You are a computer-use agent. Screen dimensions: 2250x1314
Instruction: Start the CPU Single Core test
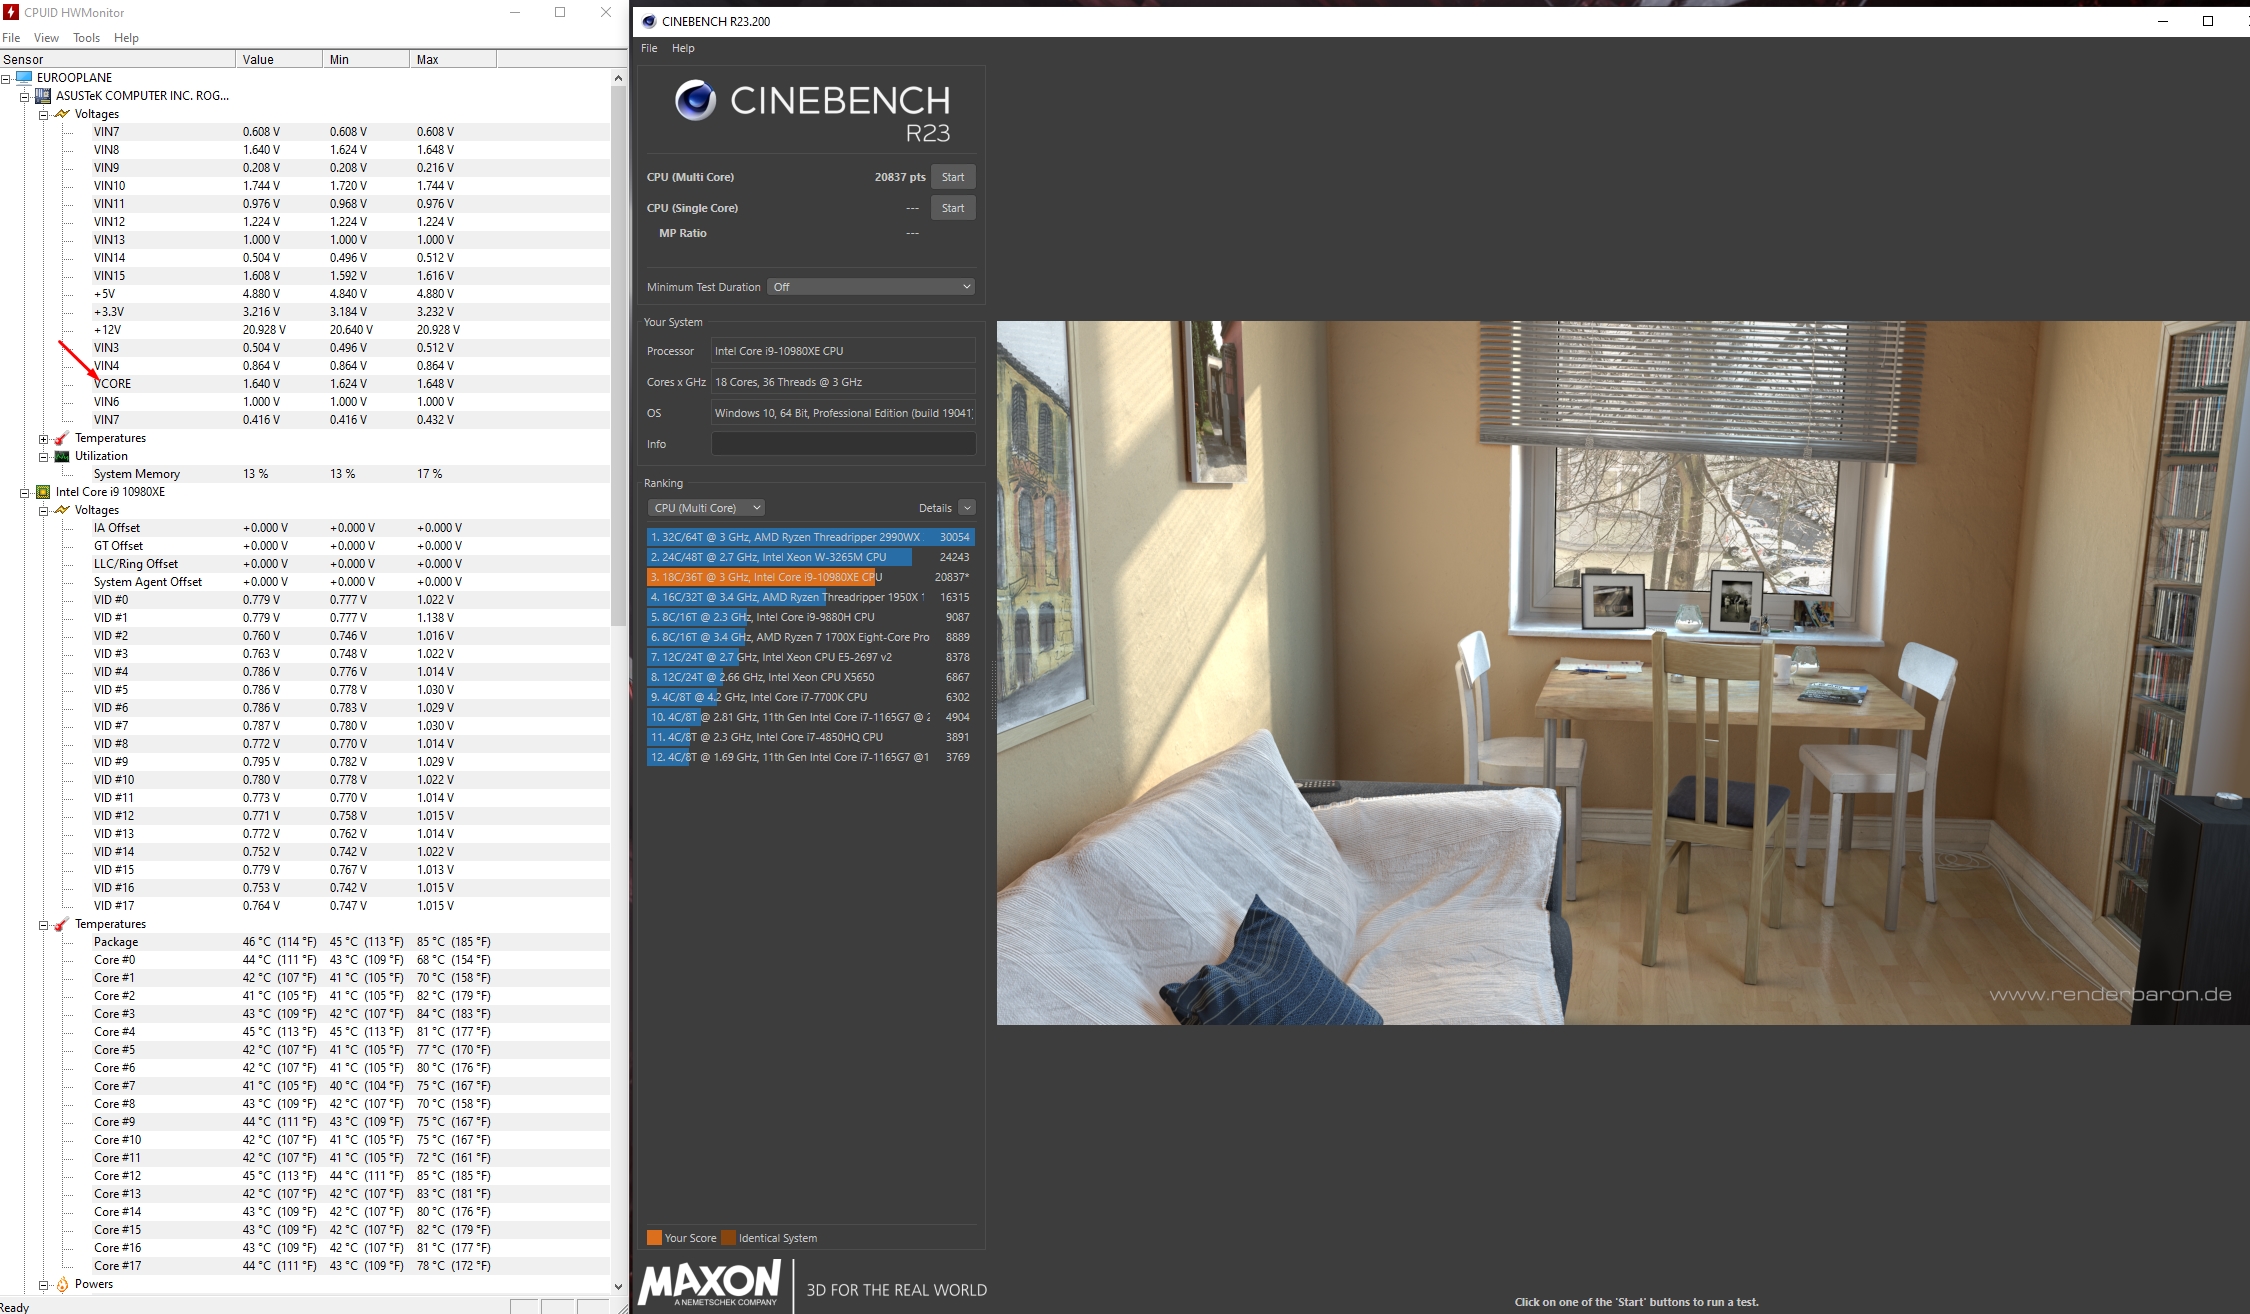coord(952,208)
